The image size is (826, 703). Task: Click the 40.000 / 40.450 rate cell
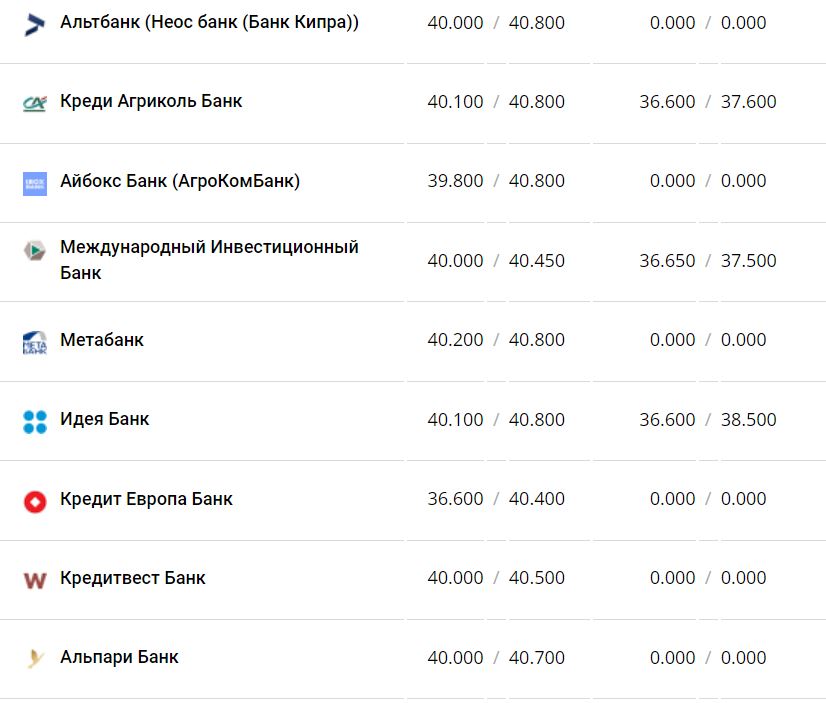click(496, 261)
